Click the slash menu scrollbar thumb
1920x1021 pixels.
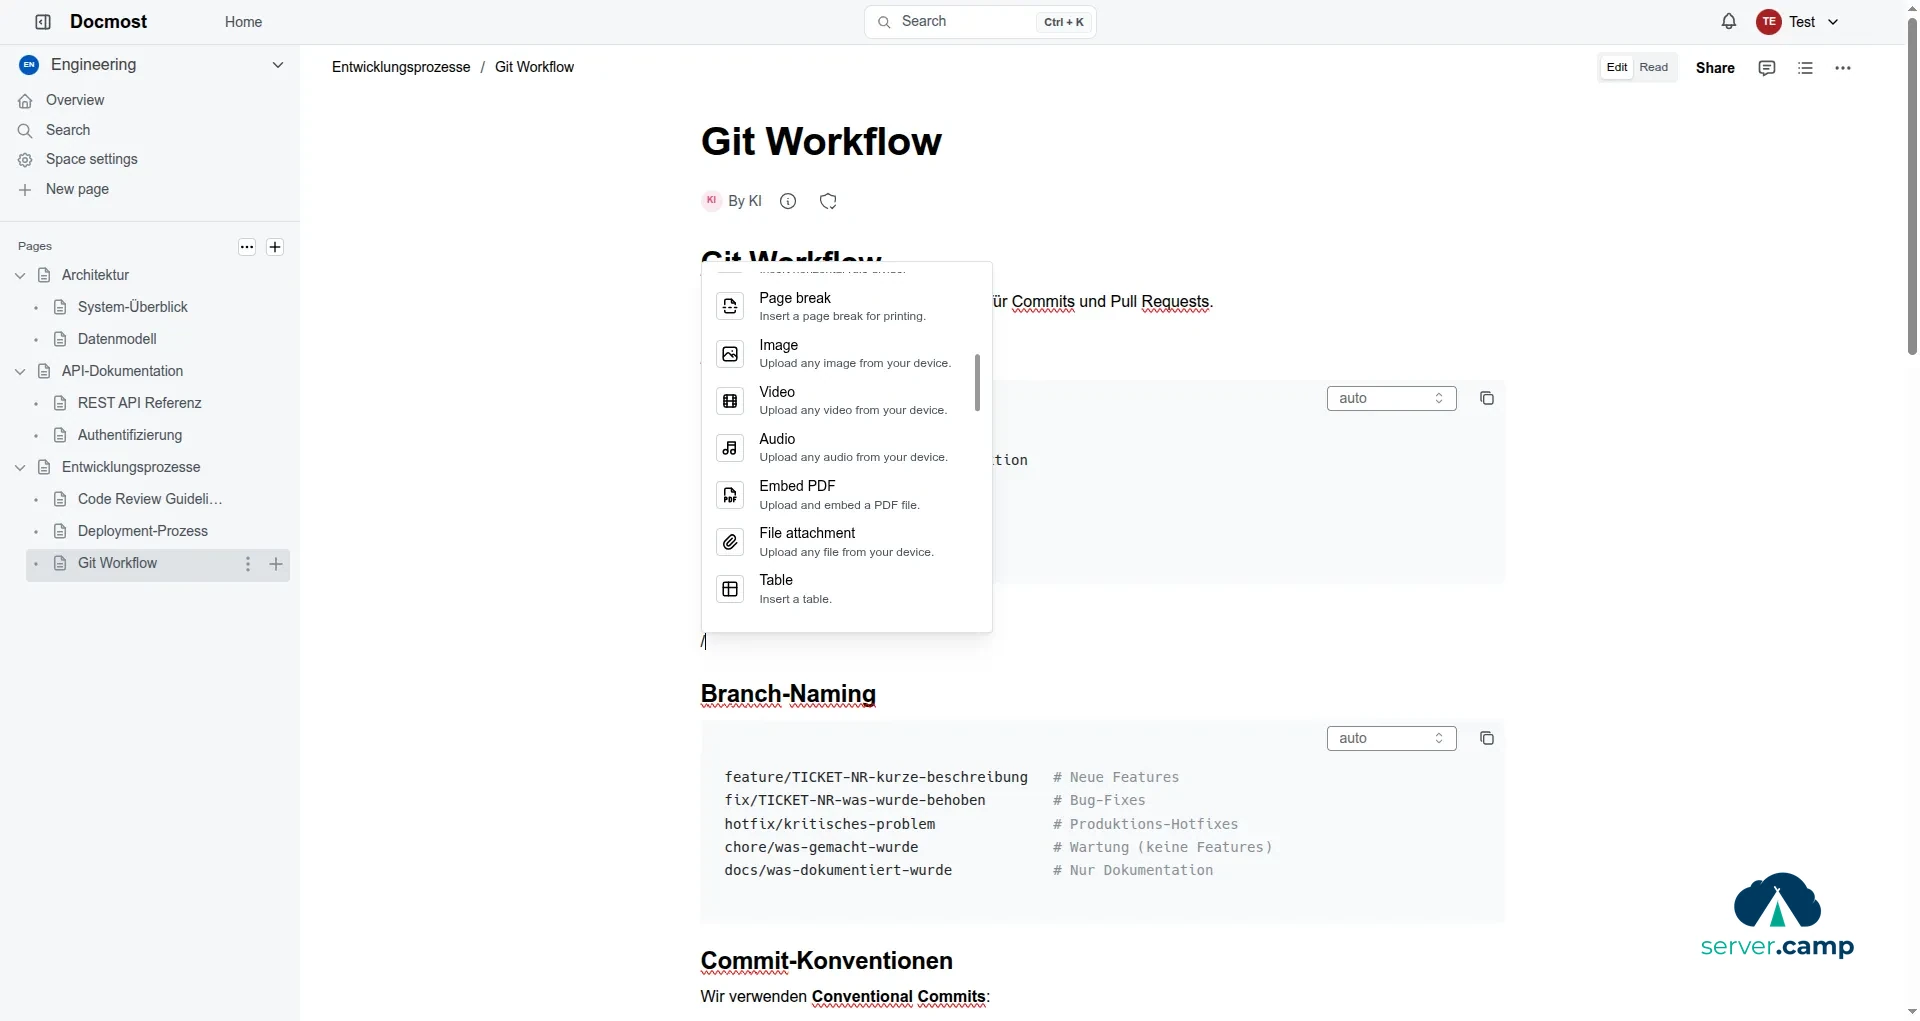click(x=977, y=382)
